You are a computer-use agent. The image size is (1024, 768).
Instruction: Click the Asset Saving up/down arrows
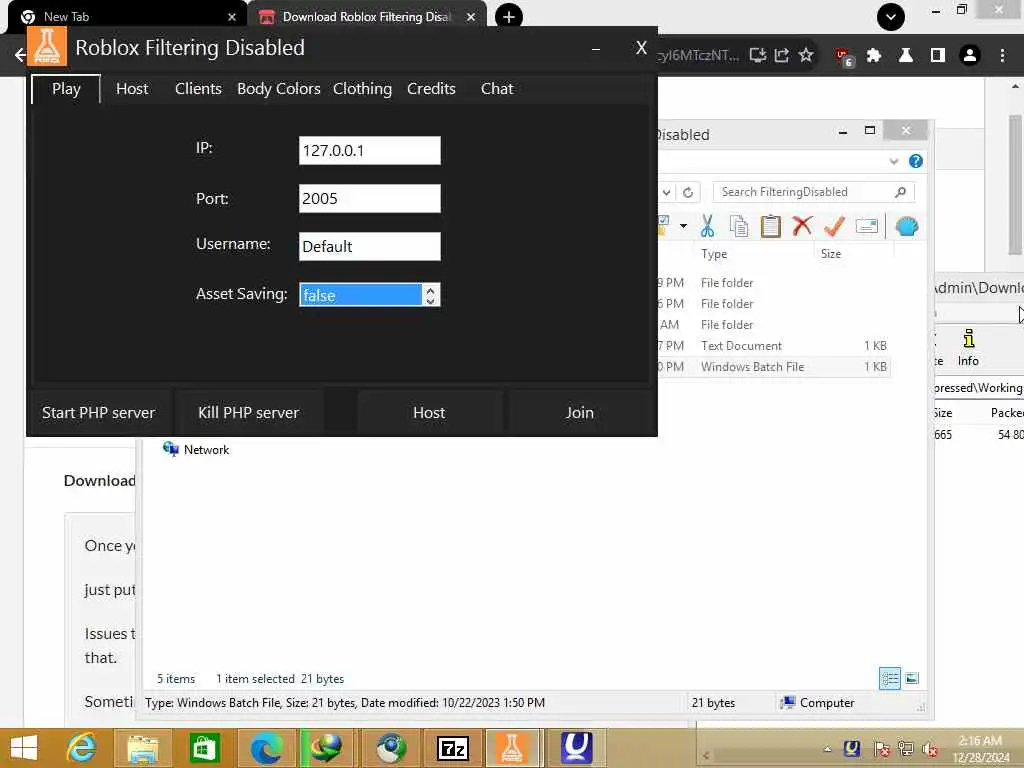click(430, 295)
